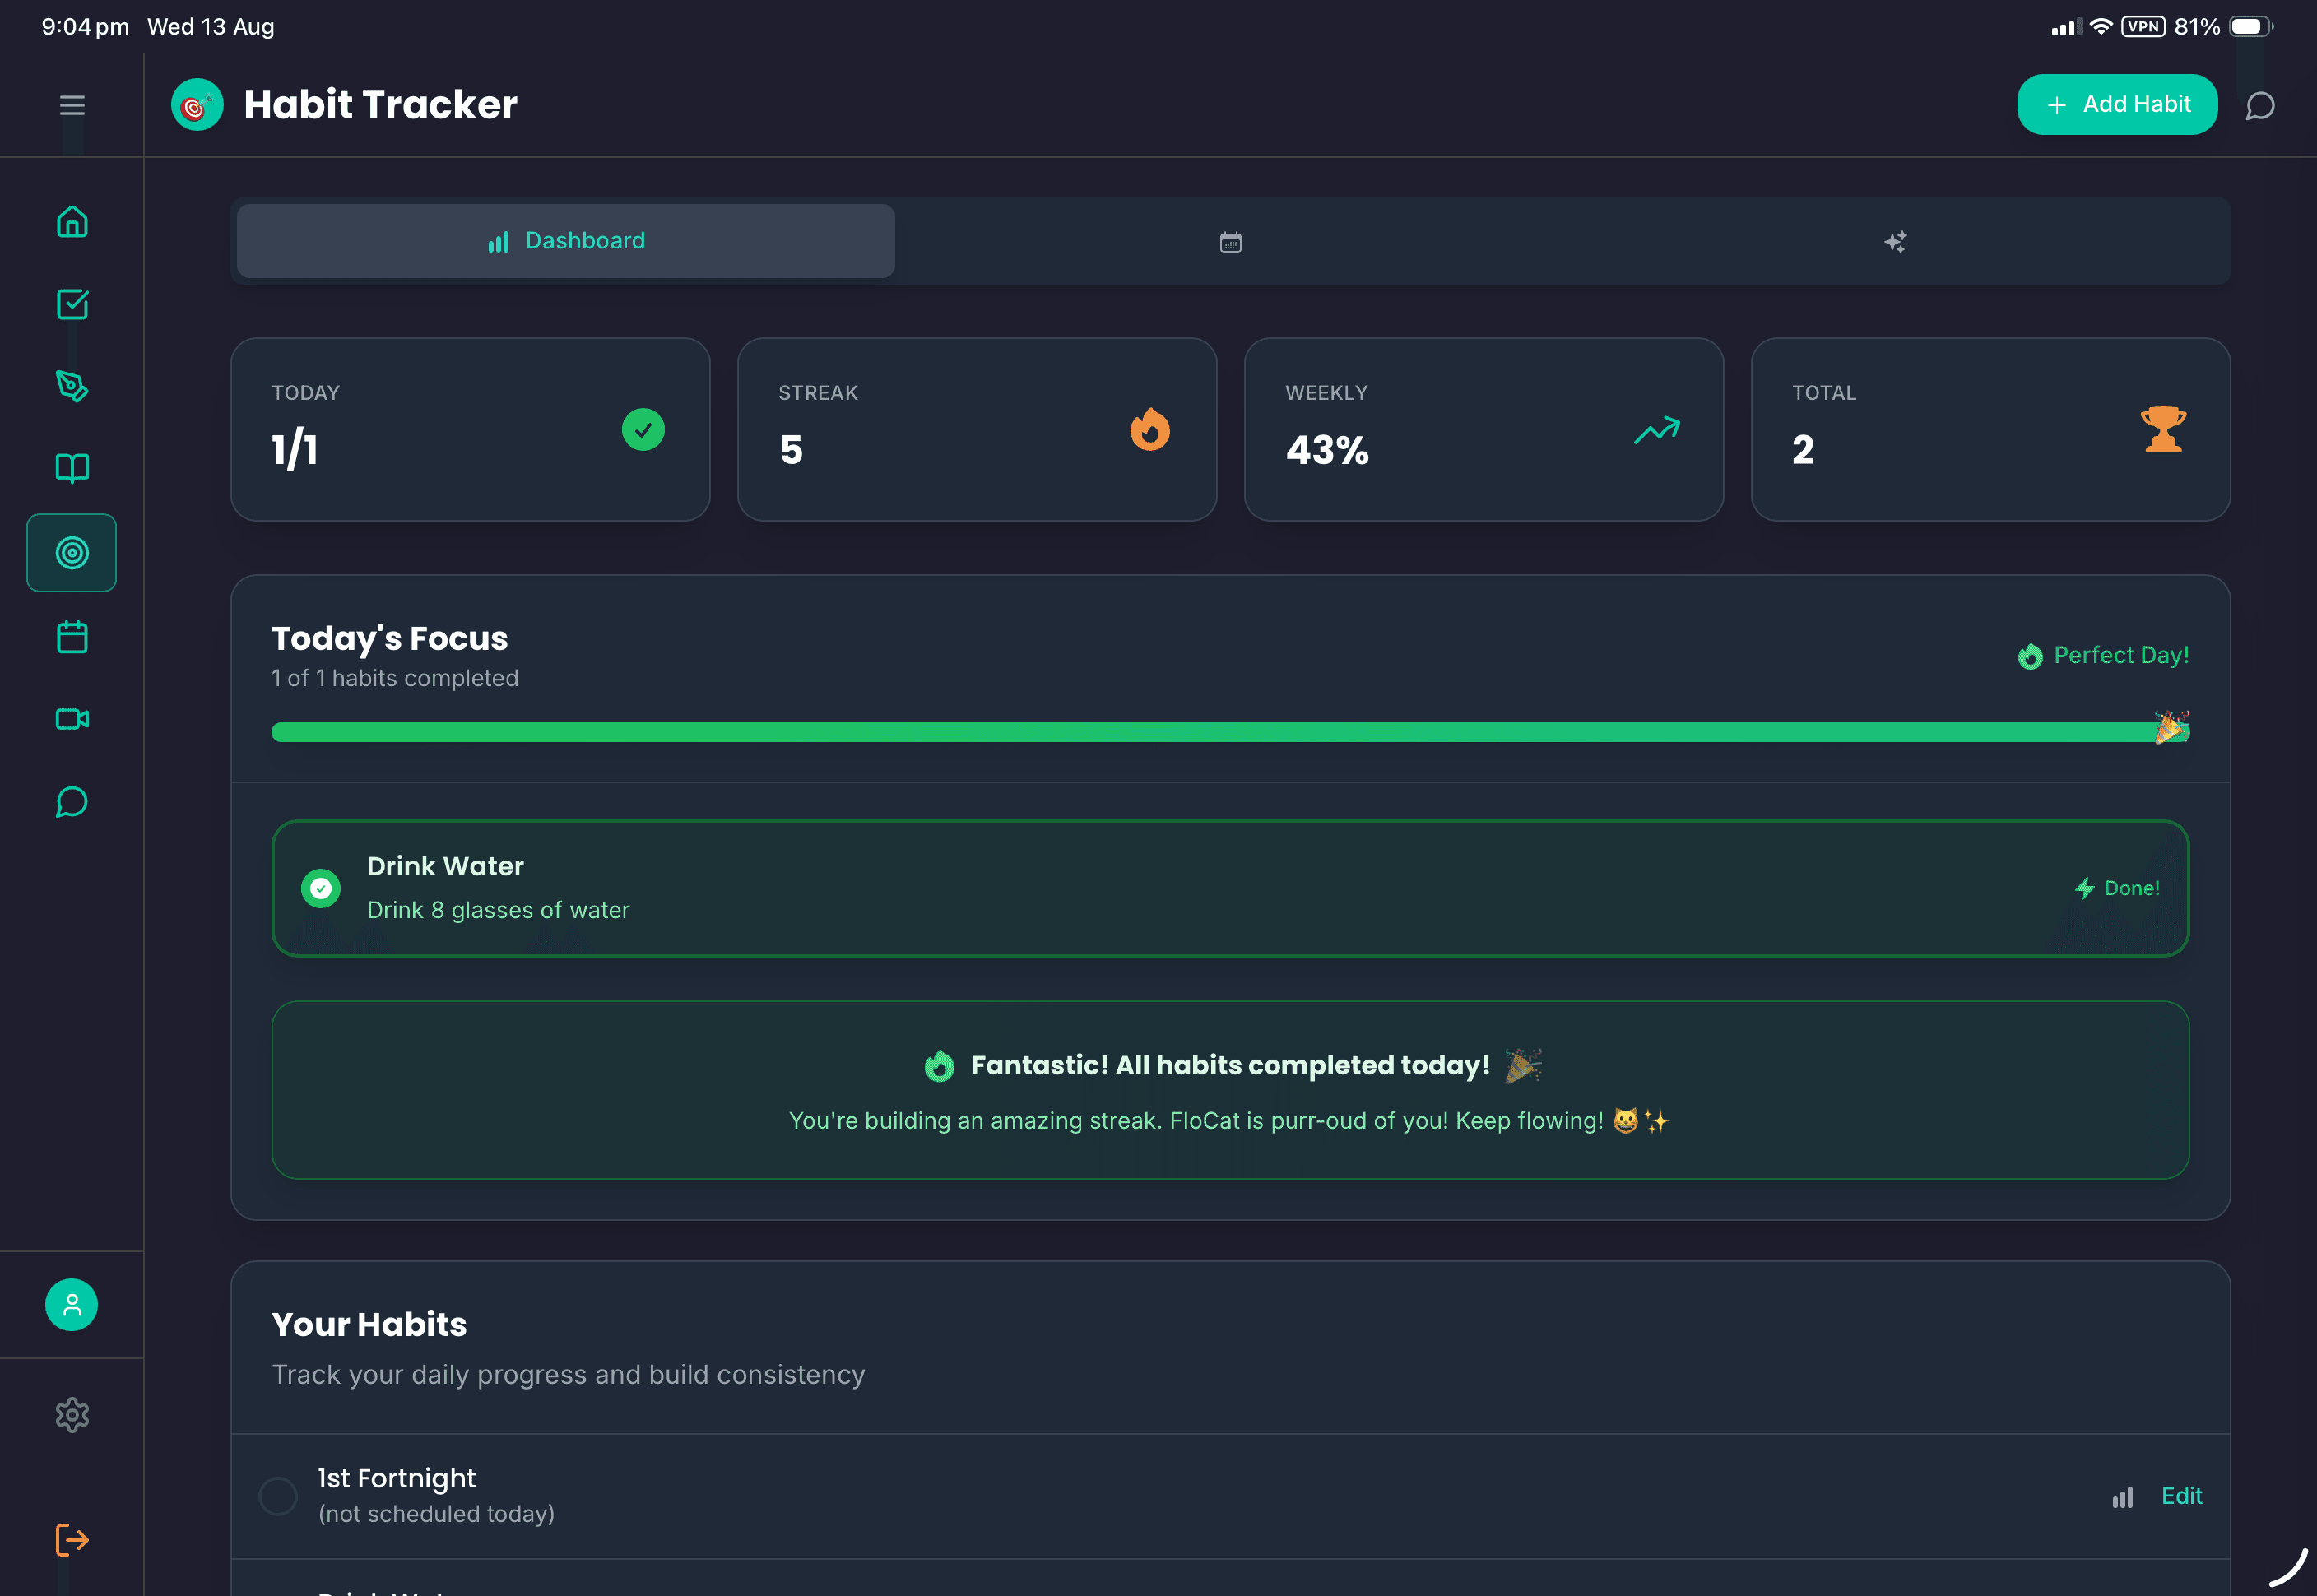This screenshot has width=2317, height=1596.
Task: Click the Add Habit button
Action: point(2117,104)
